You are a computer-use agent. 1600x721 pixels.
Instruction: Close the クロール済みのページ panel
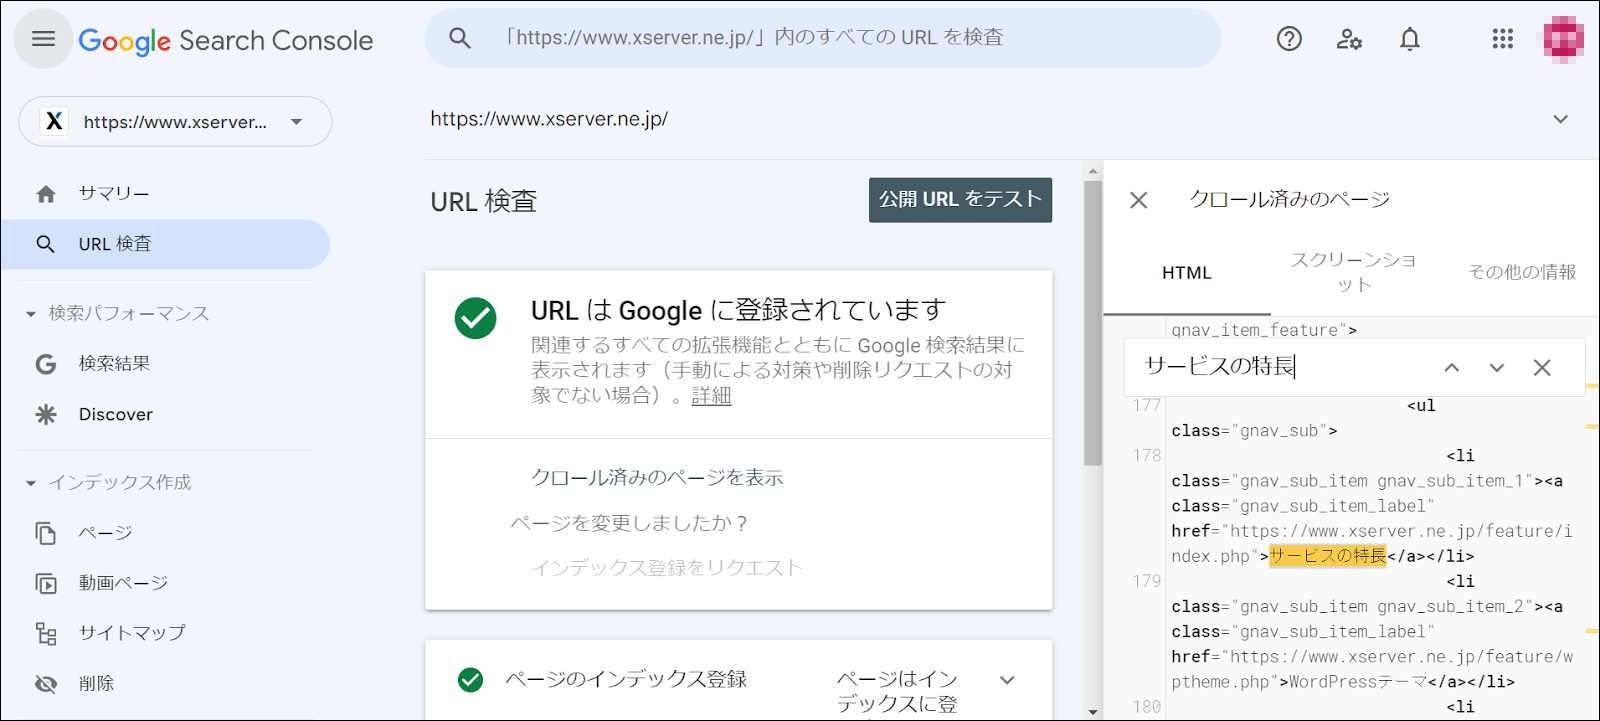(x=1138, y=200)
